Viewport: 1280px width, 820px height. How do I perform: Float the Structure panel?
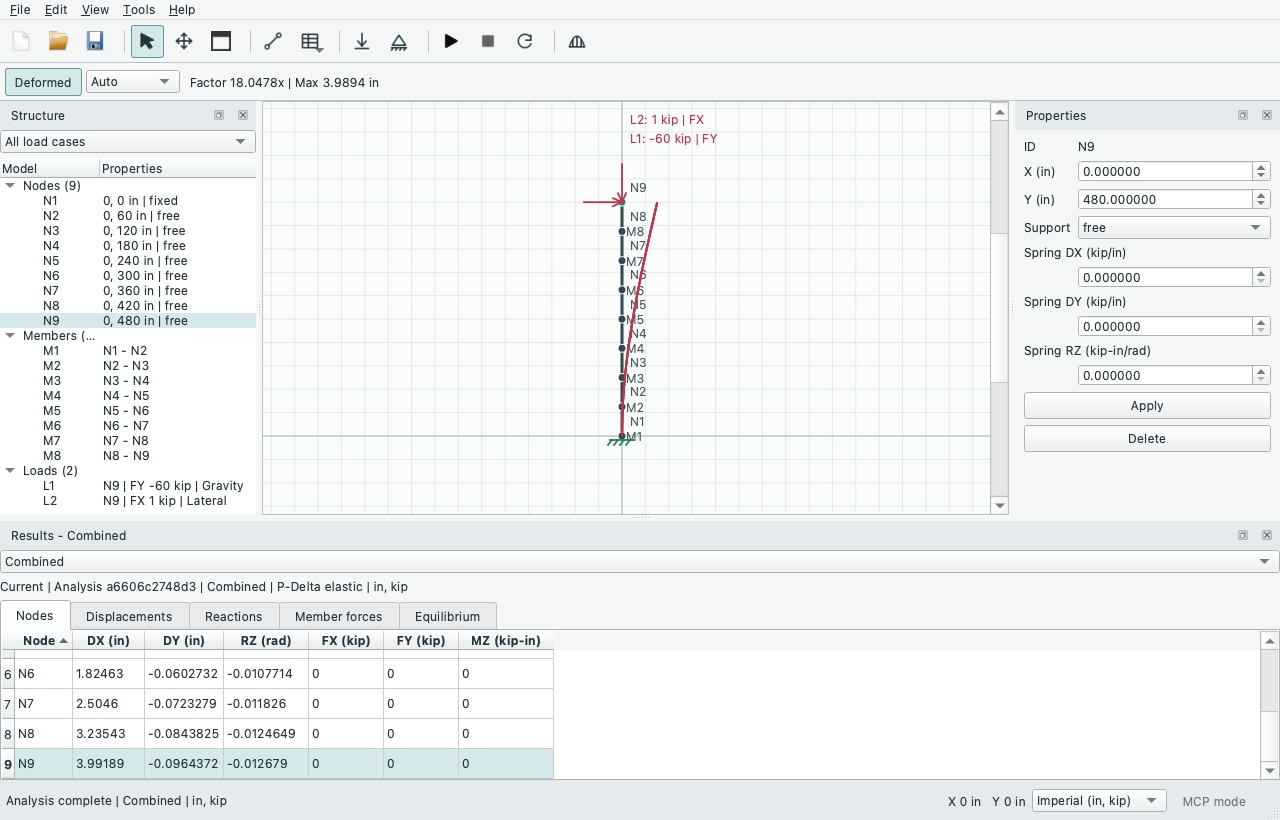coord(219,115)
